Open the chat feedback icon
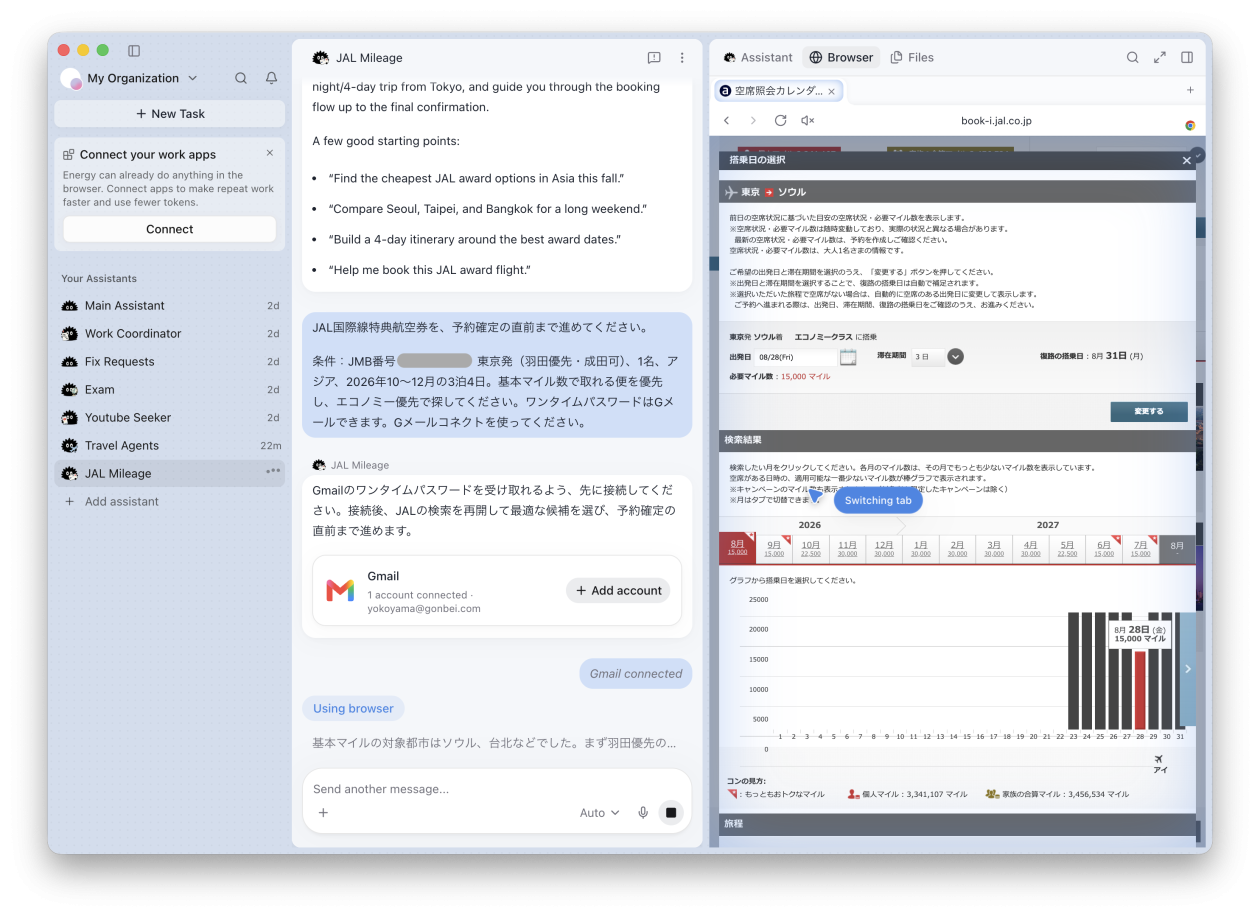The image size is (1260, 917). (654, 58)
